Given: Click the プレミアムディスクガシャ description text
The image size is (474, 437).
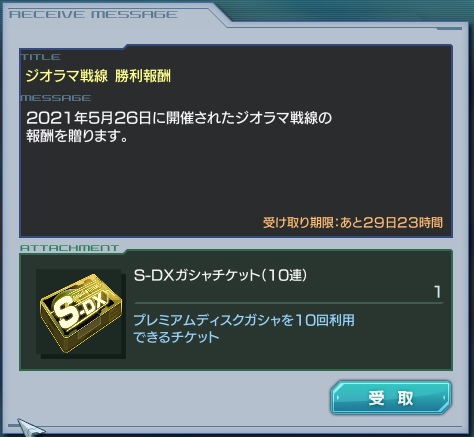Looking at the screenshot, I should (244, 320).
